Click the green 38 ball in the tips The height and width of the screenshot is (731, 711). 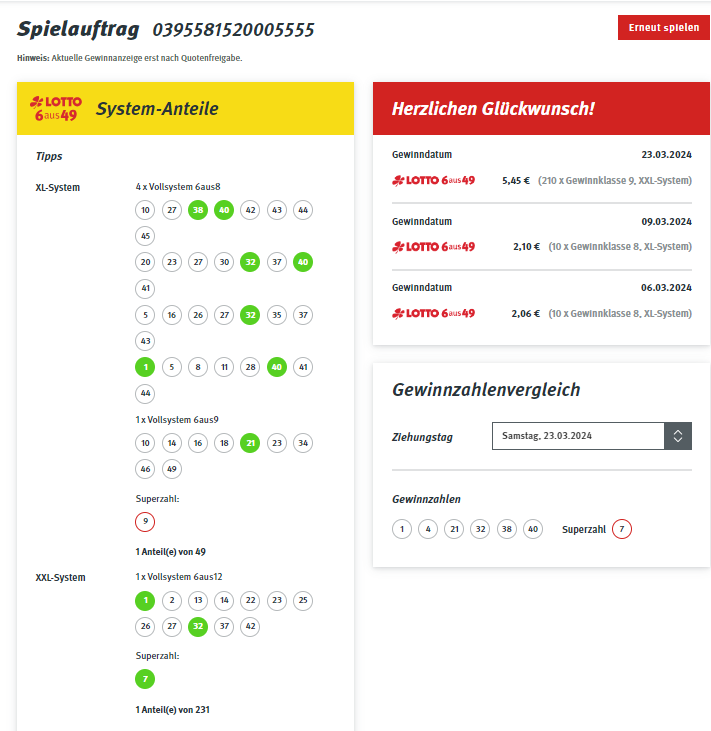pos(198,210)
